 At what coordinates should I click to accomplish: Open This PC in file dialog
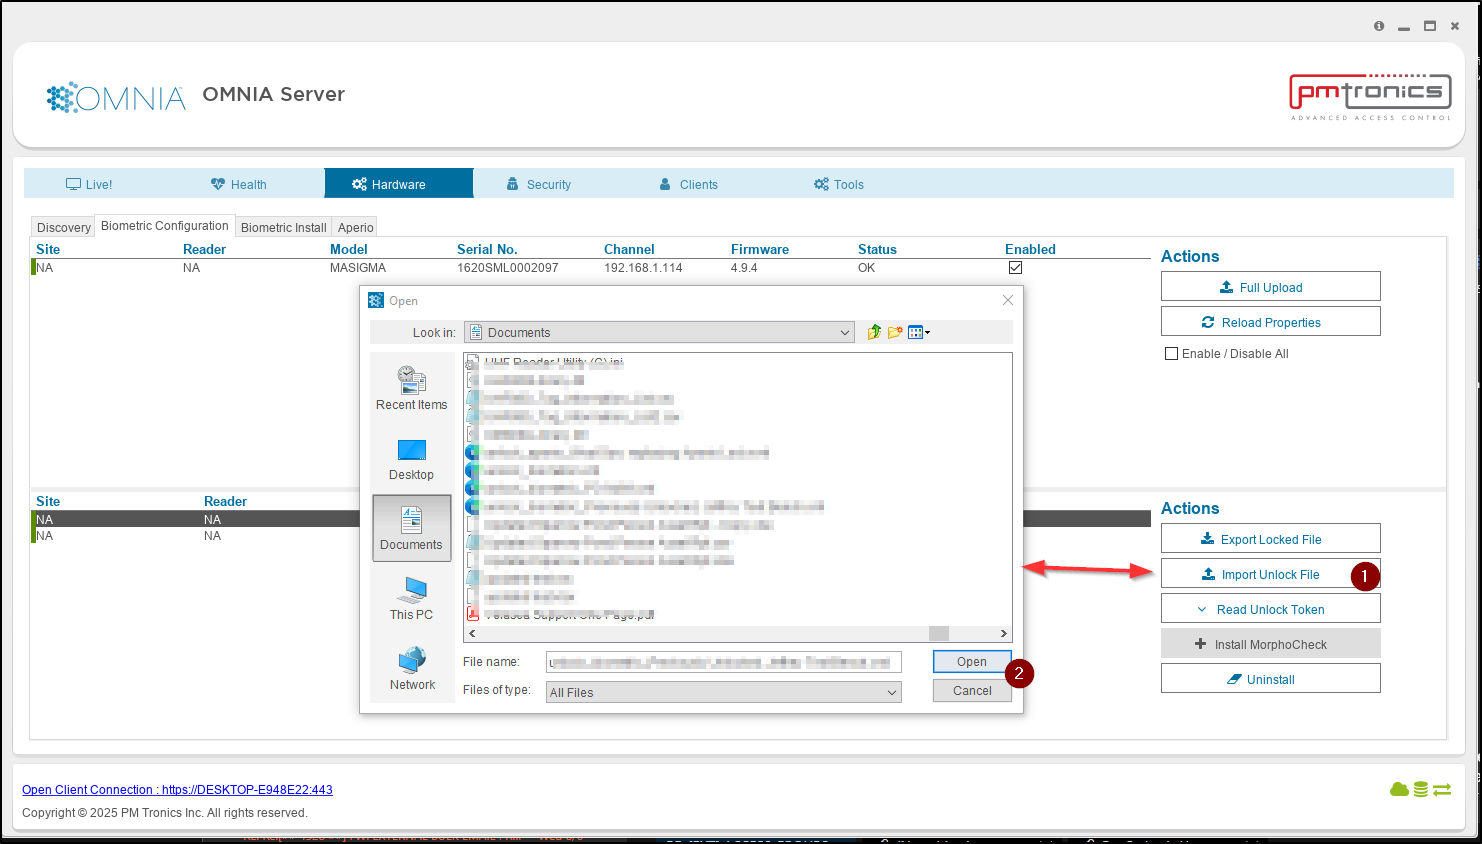point(411,598)
